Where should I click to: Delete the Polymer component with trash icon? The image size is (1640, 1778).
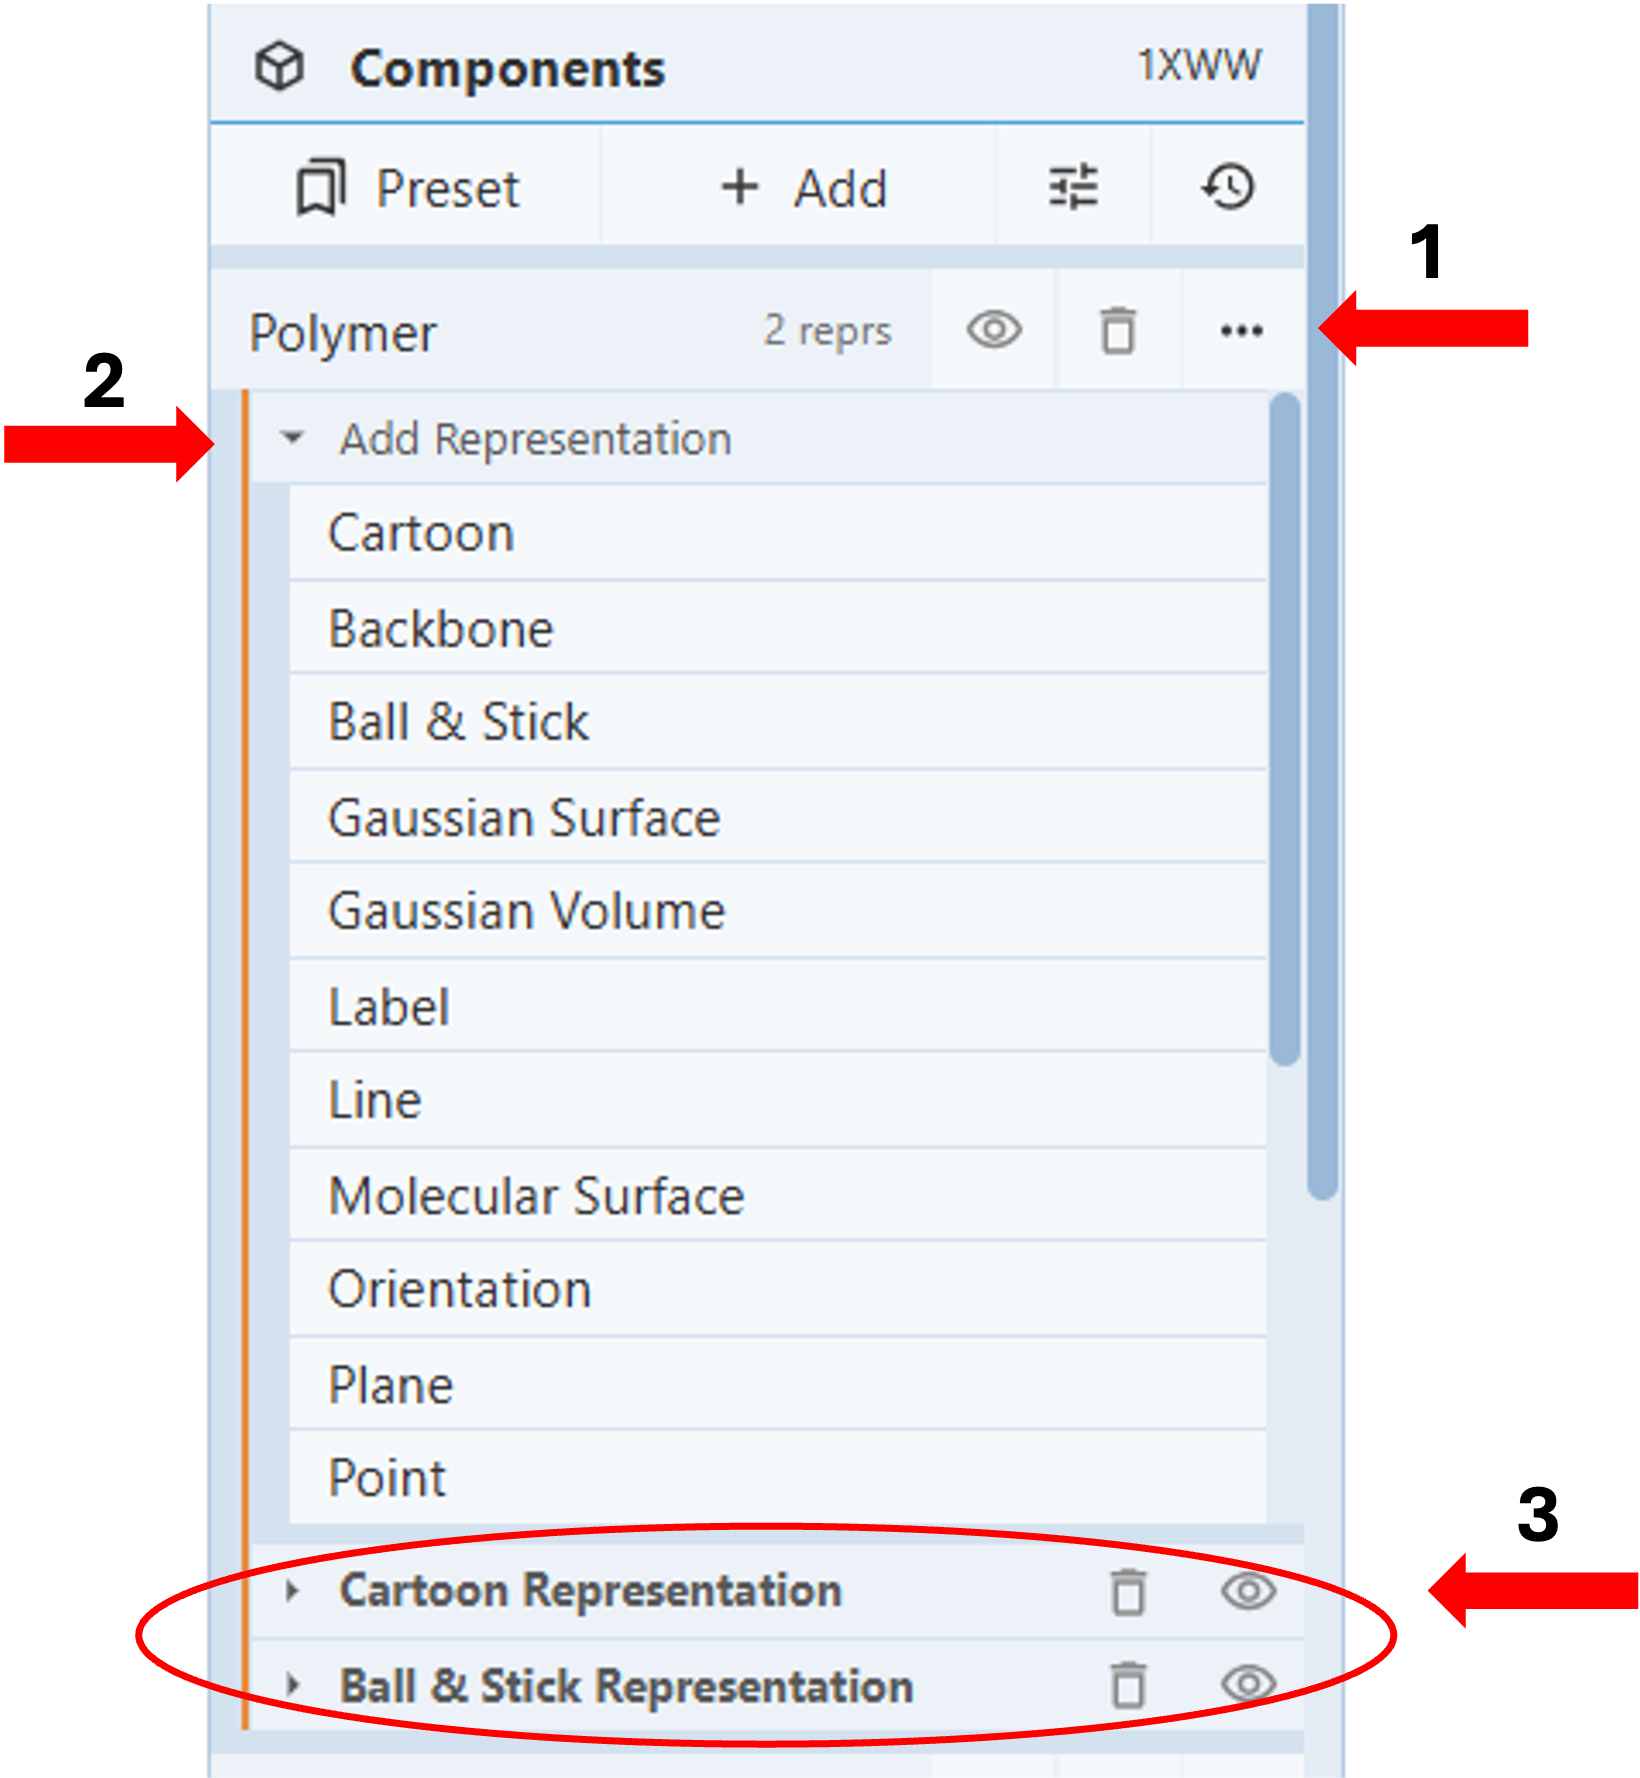(x=1118, y=331)
